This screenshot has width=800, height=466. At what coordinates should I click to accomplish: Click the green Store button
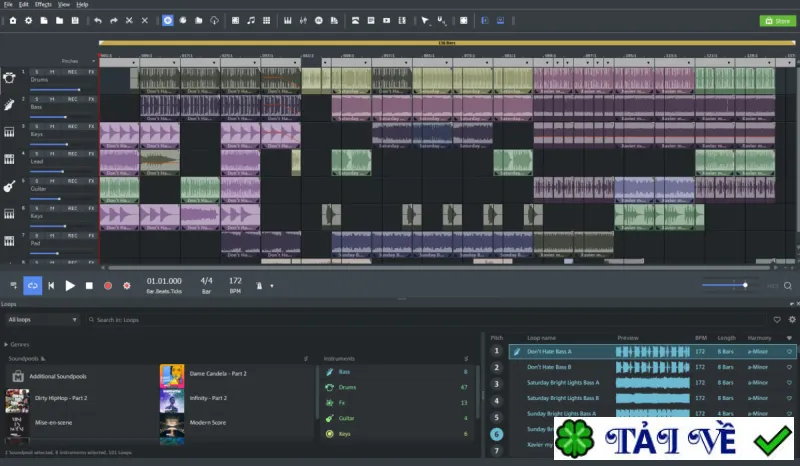click(x=778, y=21)
